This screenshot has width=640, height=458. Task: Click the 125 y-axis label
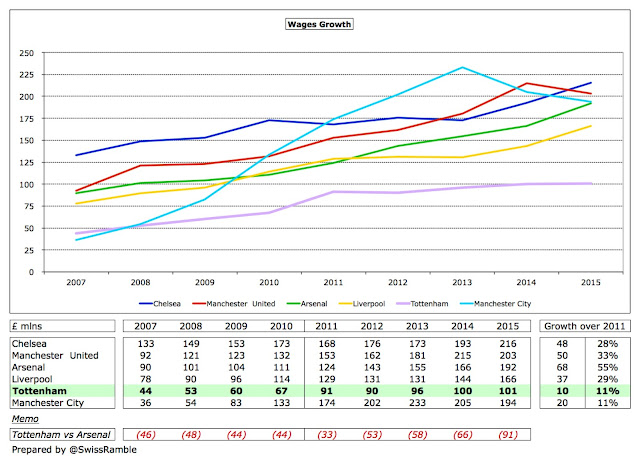[x=27, y=162]
